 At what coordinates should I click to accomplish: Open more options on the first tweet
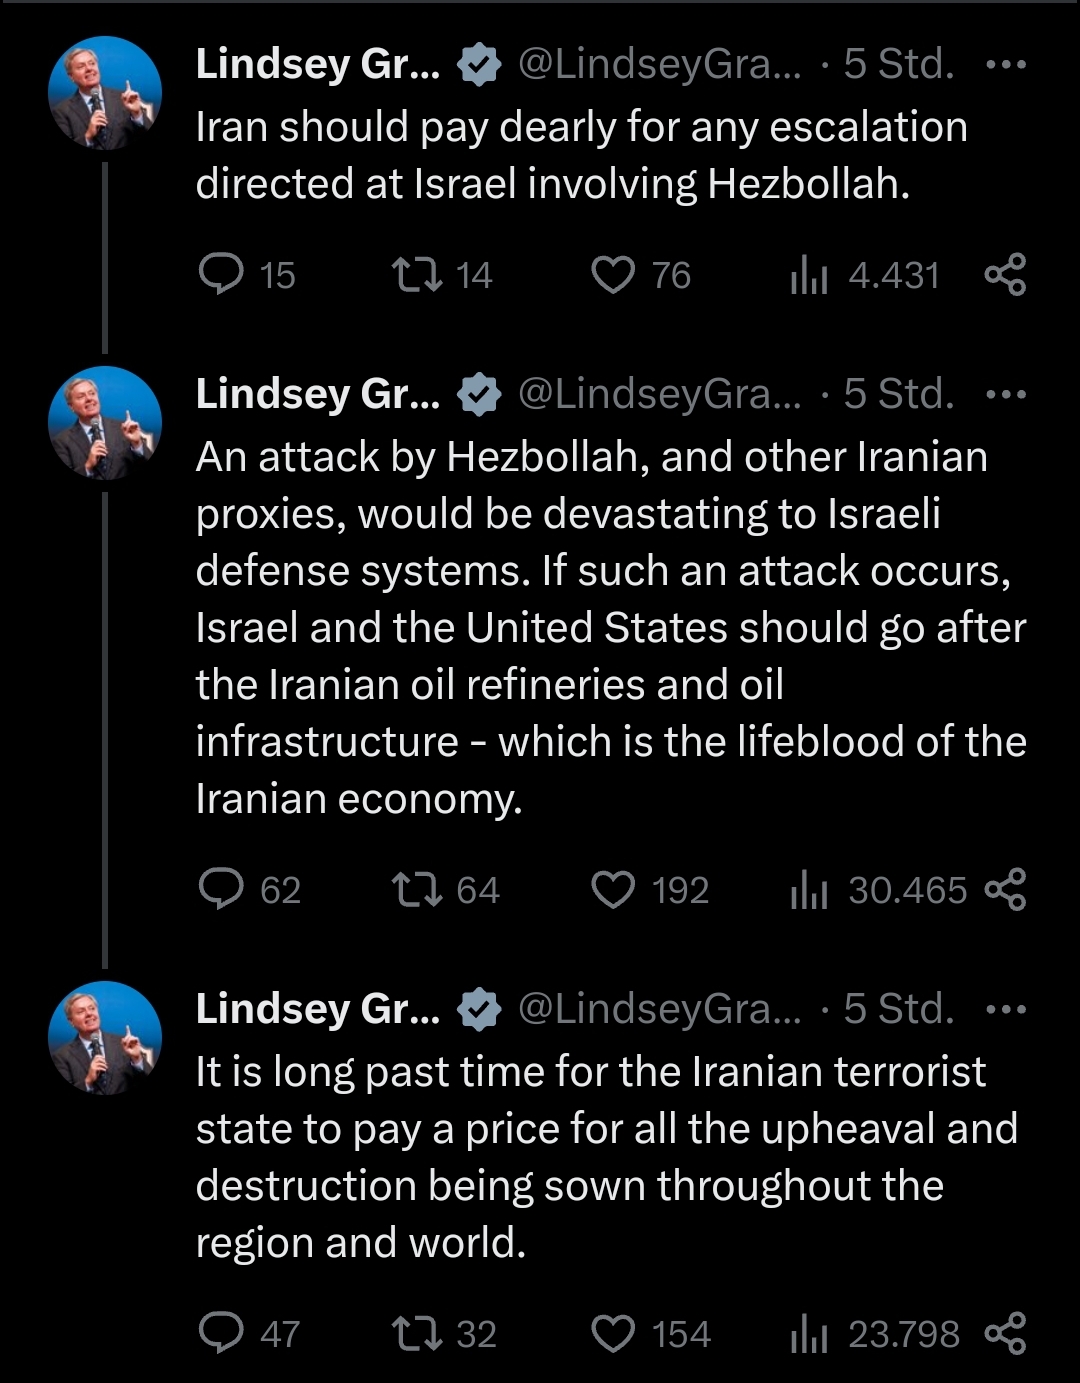pos(1005,65)
